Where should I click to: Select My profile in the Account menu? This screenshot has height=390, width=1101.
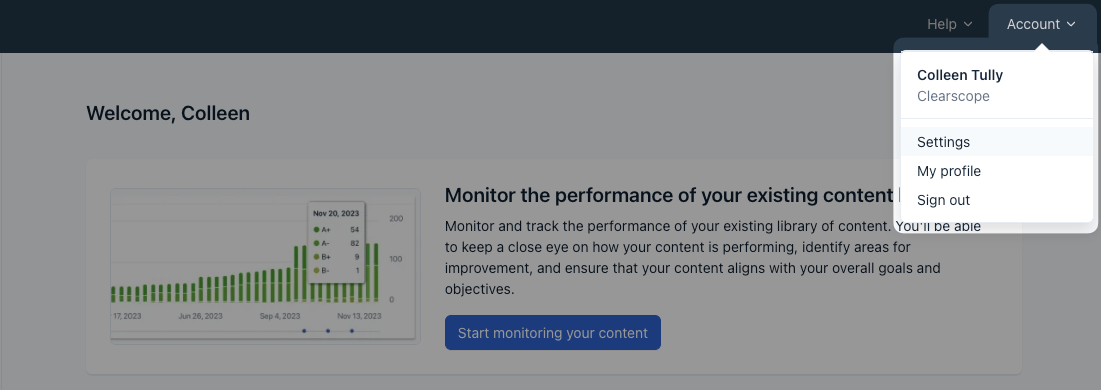(x=997, y=171)
